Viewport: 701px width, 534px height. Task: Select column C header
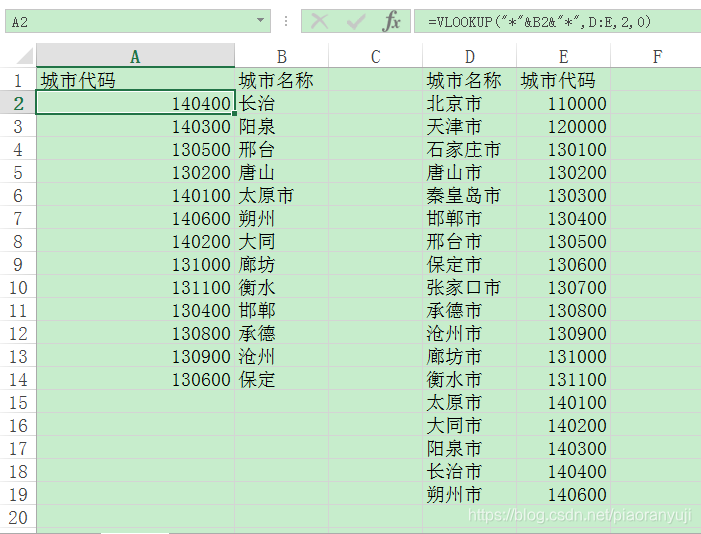[376, 56]
